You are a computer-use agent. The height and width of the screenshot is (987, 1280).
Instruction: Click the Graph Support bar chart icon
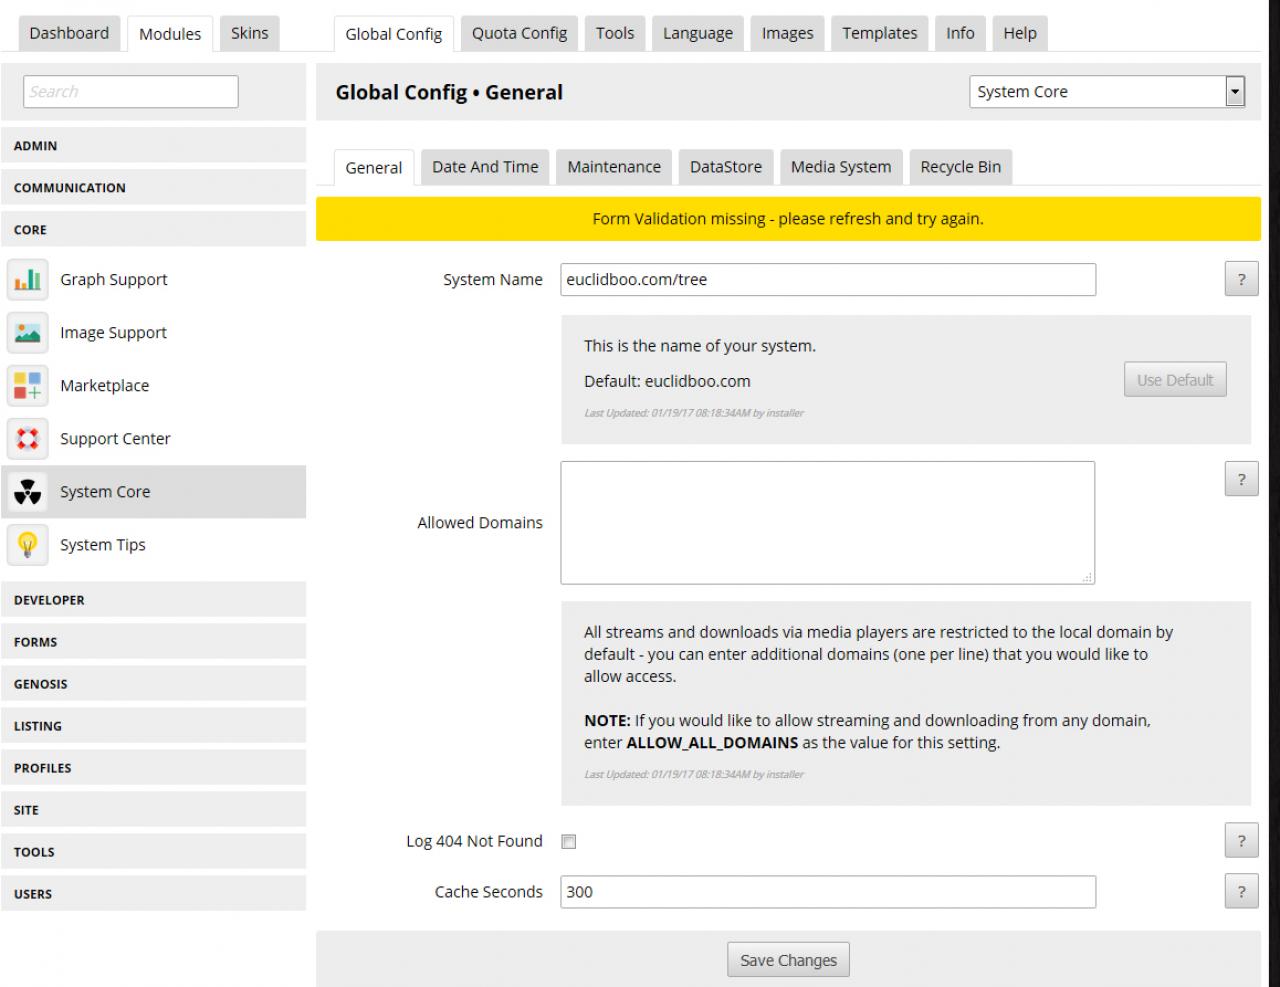tap(28, 280)
